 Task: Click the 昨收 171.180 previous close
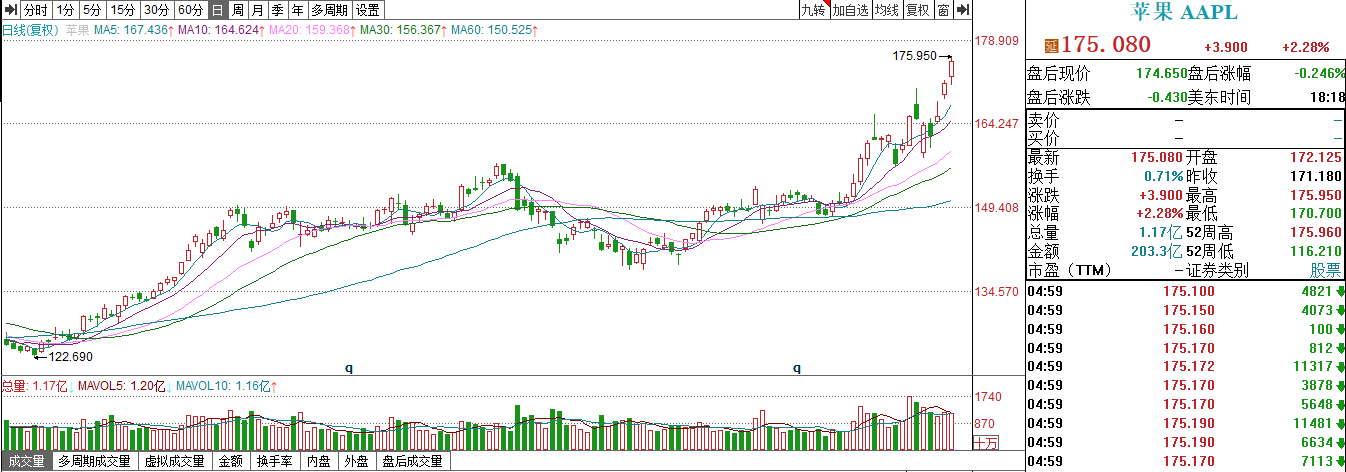point(1314,176)
